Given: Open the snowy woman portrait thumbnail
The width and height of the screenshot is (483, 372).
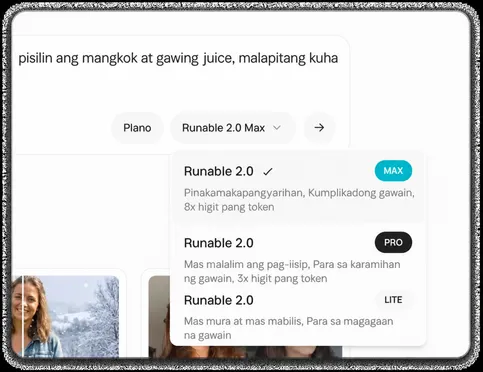Looking at the screenshot, I should point(66,316).
